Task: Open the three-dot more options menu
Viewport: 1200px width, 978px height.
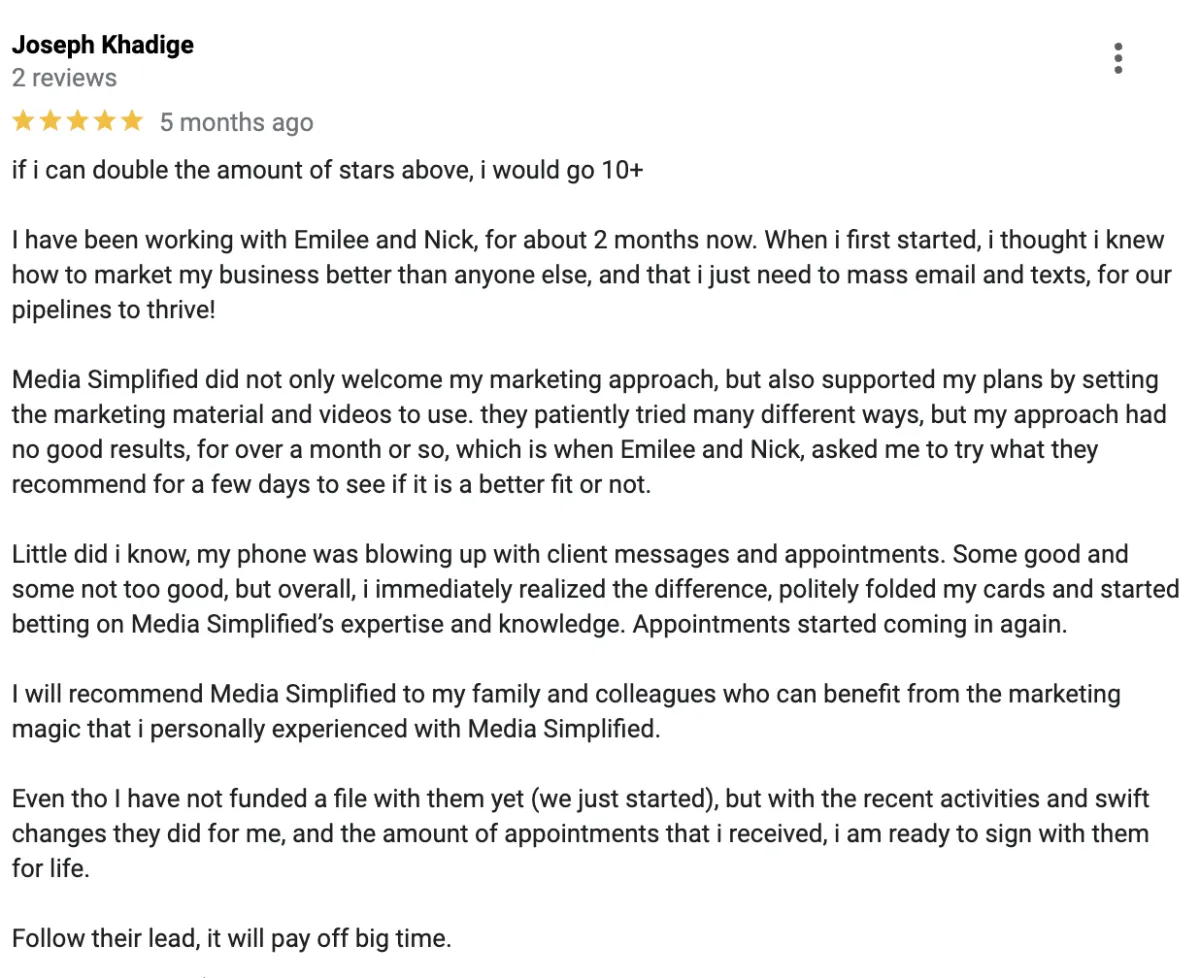Action: [x=1118, y=58]
